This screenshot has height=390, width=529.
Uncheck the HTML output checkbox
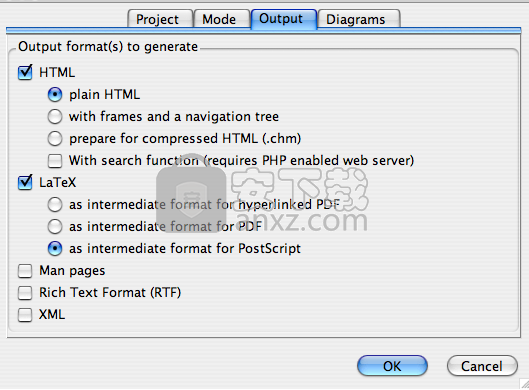coord(25,72)
